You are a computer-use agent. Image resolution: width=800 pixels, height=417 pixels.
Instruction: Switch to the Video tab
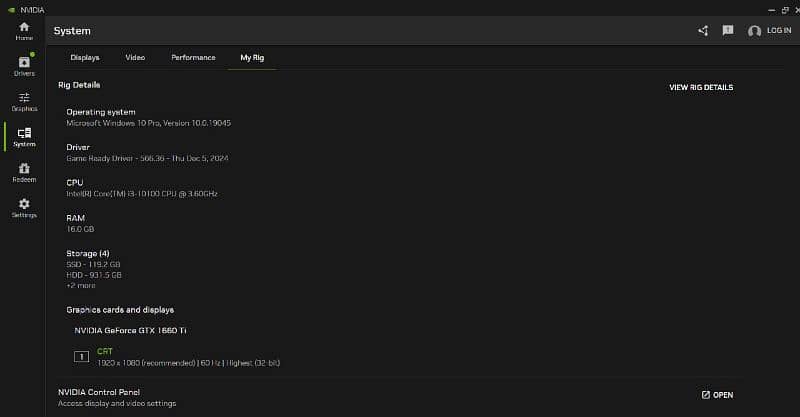click(135, 58)
